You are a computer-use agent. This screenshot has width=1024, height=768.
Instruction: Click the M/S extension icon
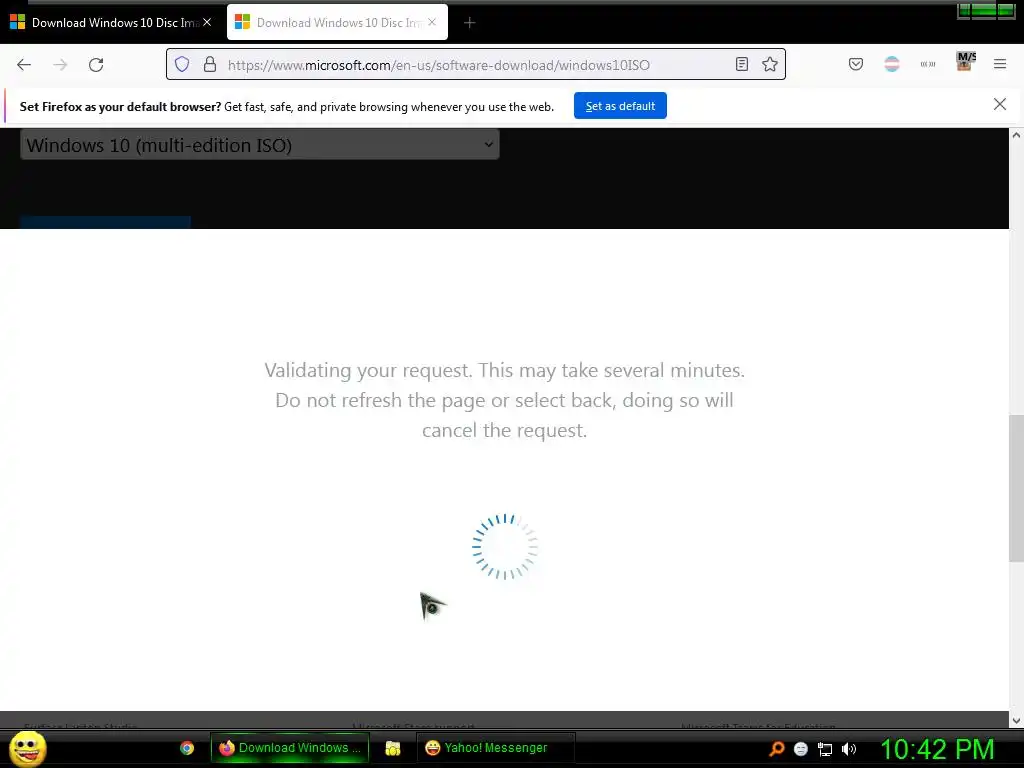pos(965,62)
